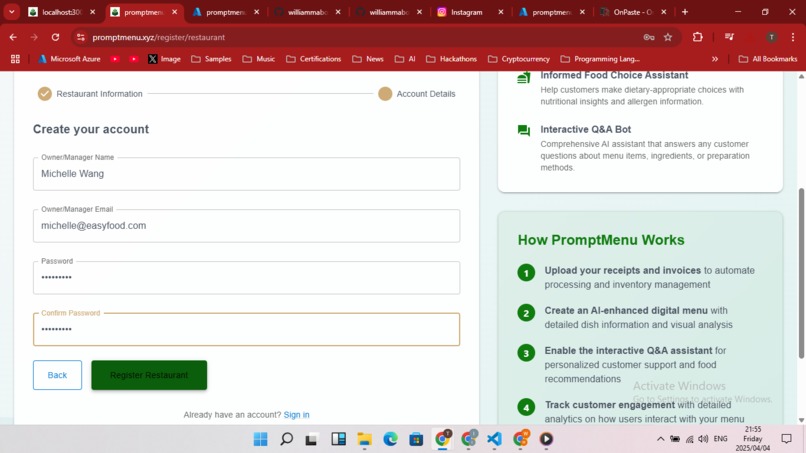
Task: Open the tab search dropdown arrow
Action: (11, 11)
